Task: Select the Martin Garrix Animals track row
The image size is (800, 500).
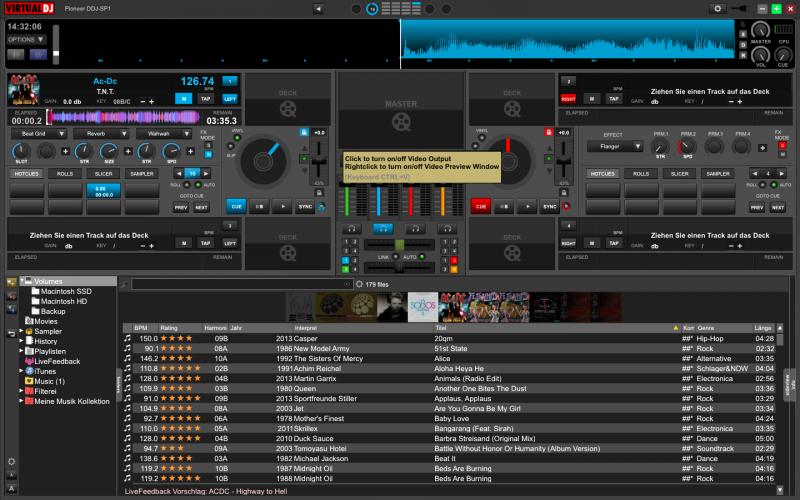Action: [450, 378]
